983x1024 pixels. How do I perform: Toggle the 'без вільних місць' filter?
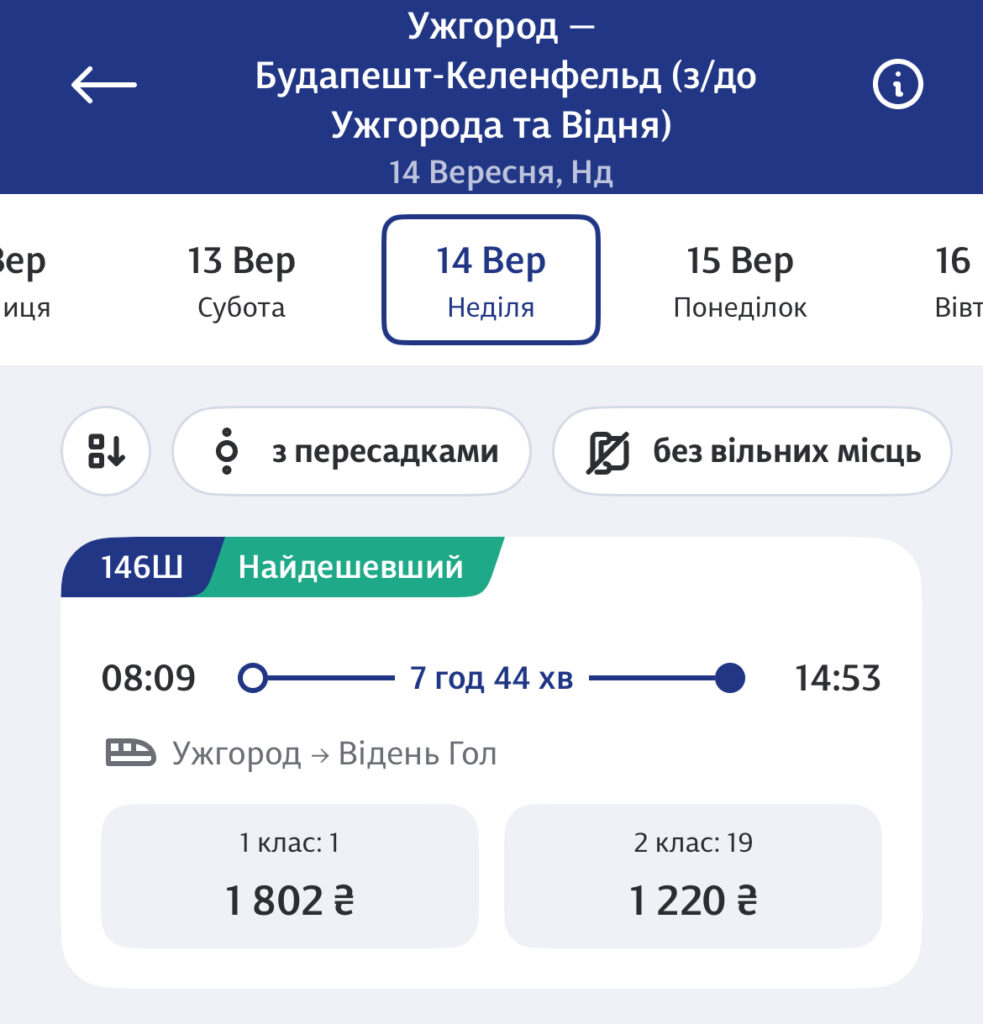[752, 452]
